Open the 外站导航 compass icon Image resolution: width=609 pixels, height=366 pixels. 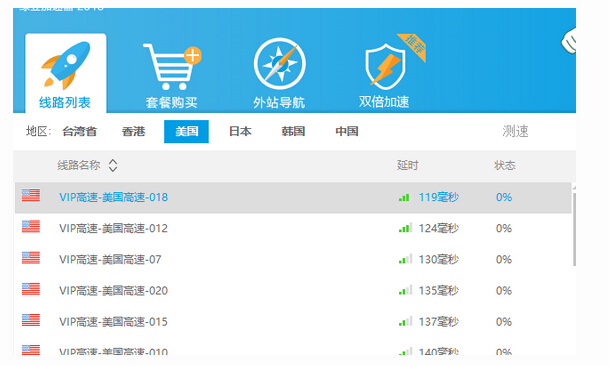point(280,63)
